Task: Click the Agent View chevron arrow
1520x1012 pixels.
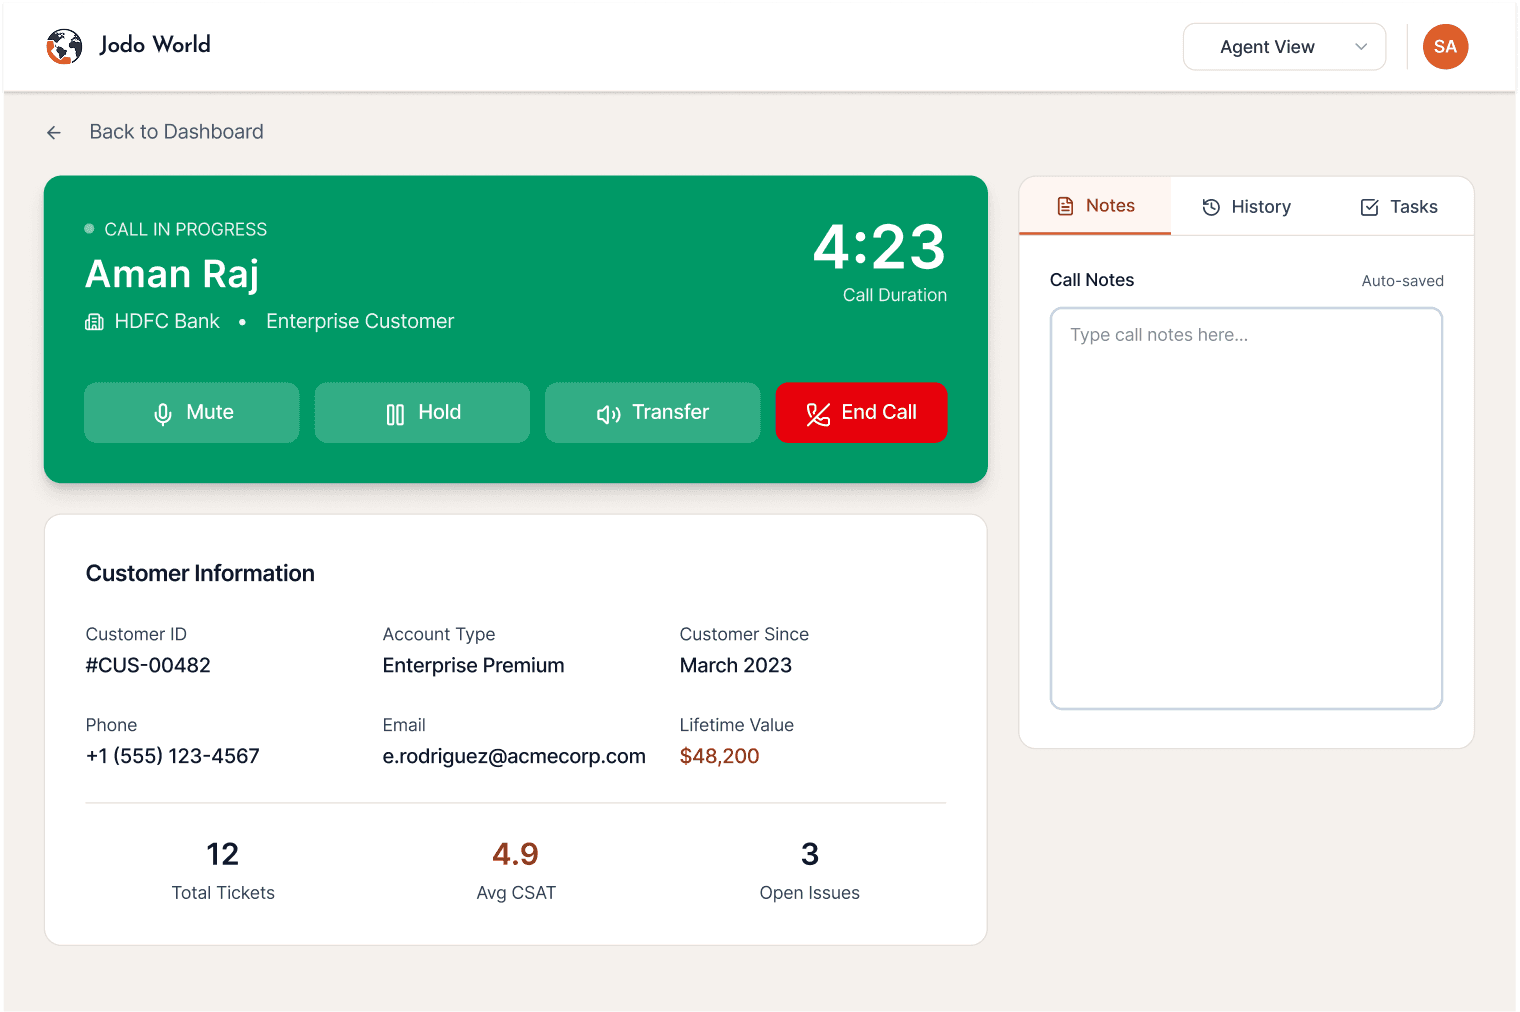Action: point(1361,47)
